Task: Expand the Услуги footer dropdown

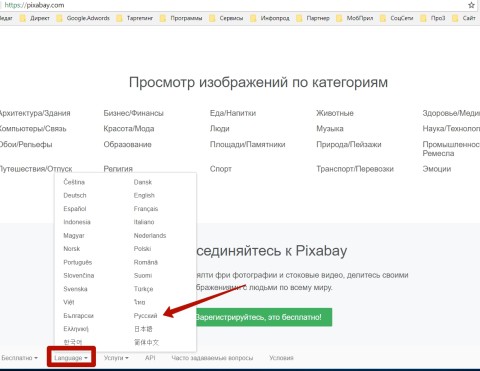Action: (116, 358)
